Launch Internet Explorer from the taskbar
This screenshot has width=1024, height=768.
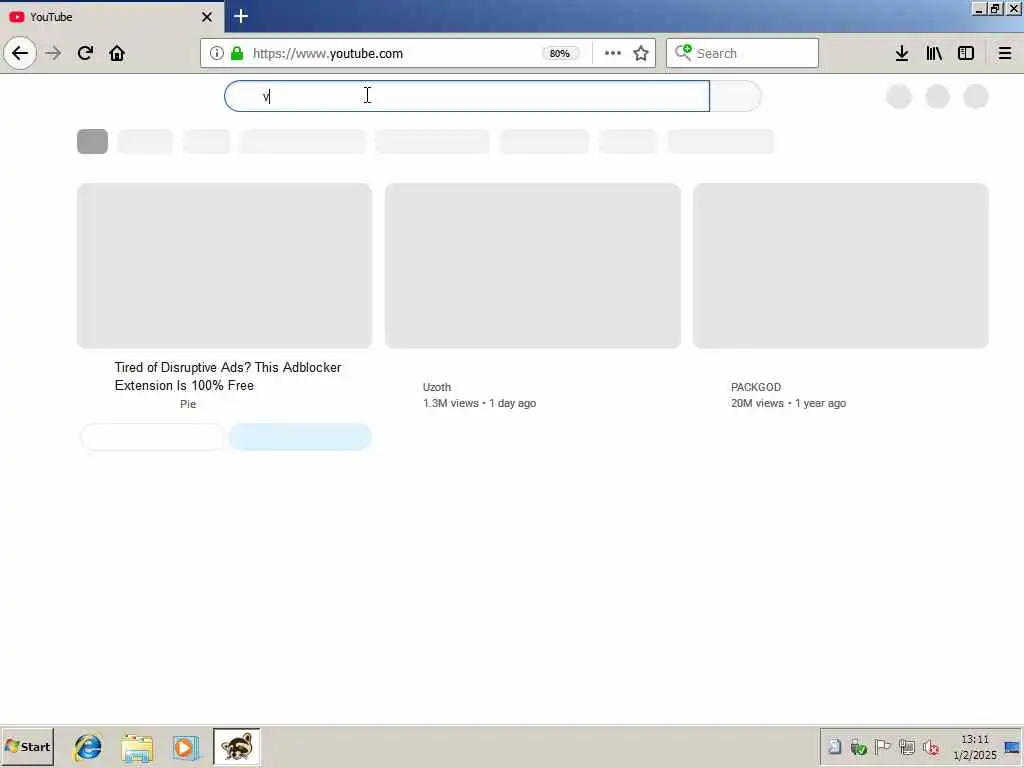[88, 747]
